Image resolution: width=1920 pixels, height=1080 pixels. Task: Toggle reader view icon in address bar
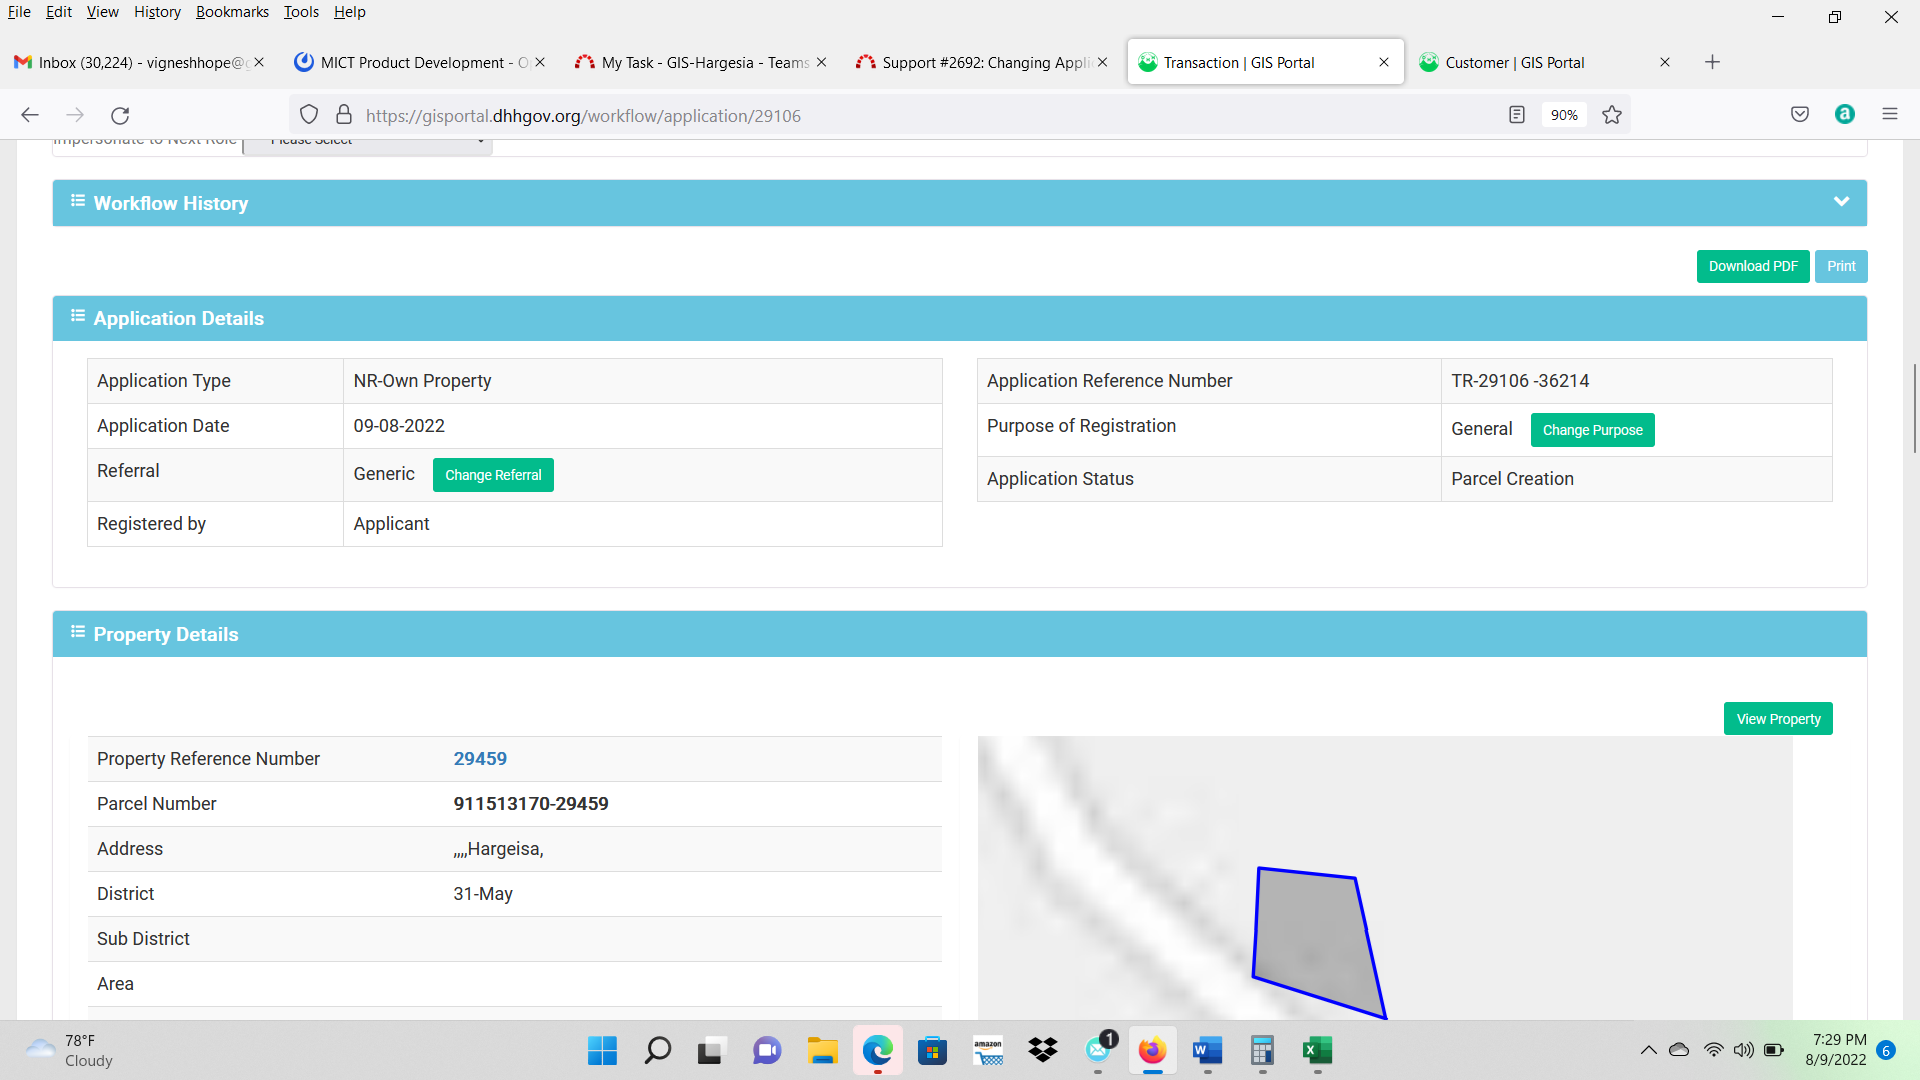click(x=1517, y=115)
